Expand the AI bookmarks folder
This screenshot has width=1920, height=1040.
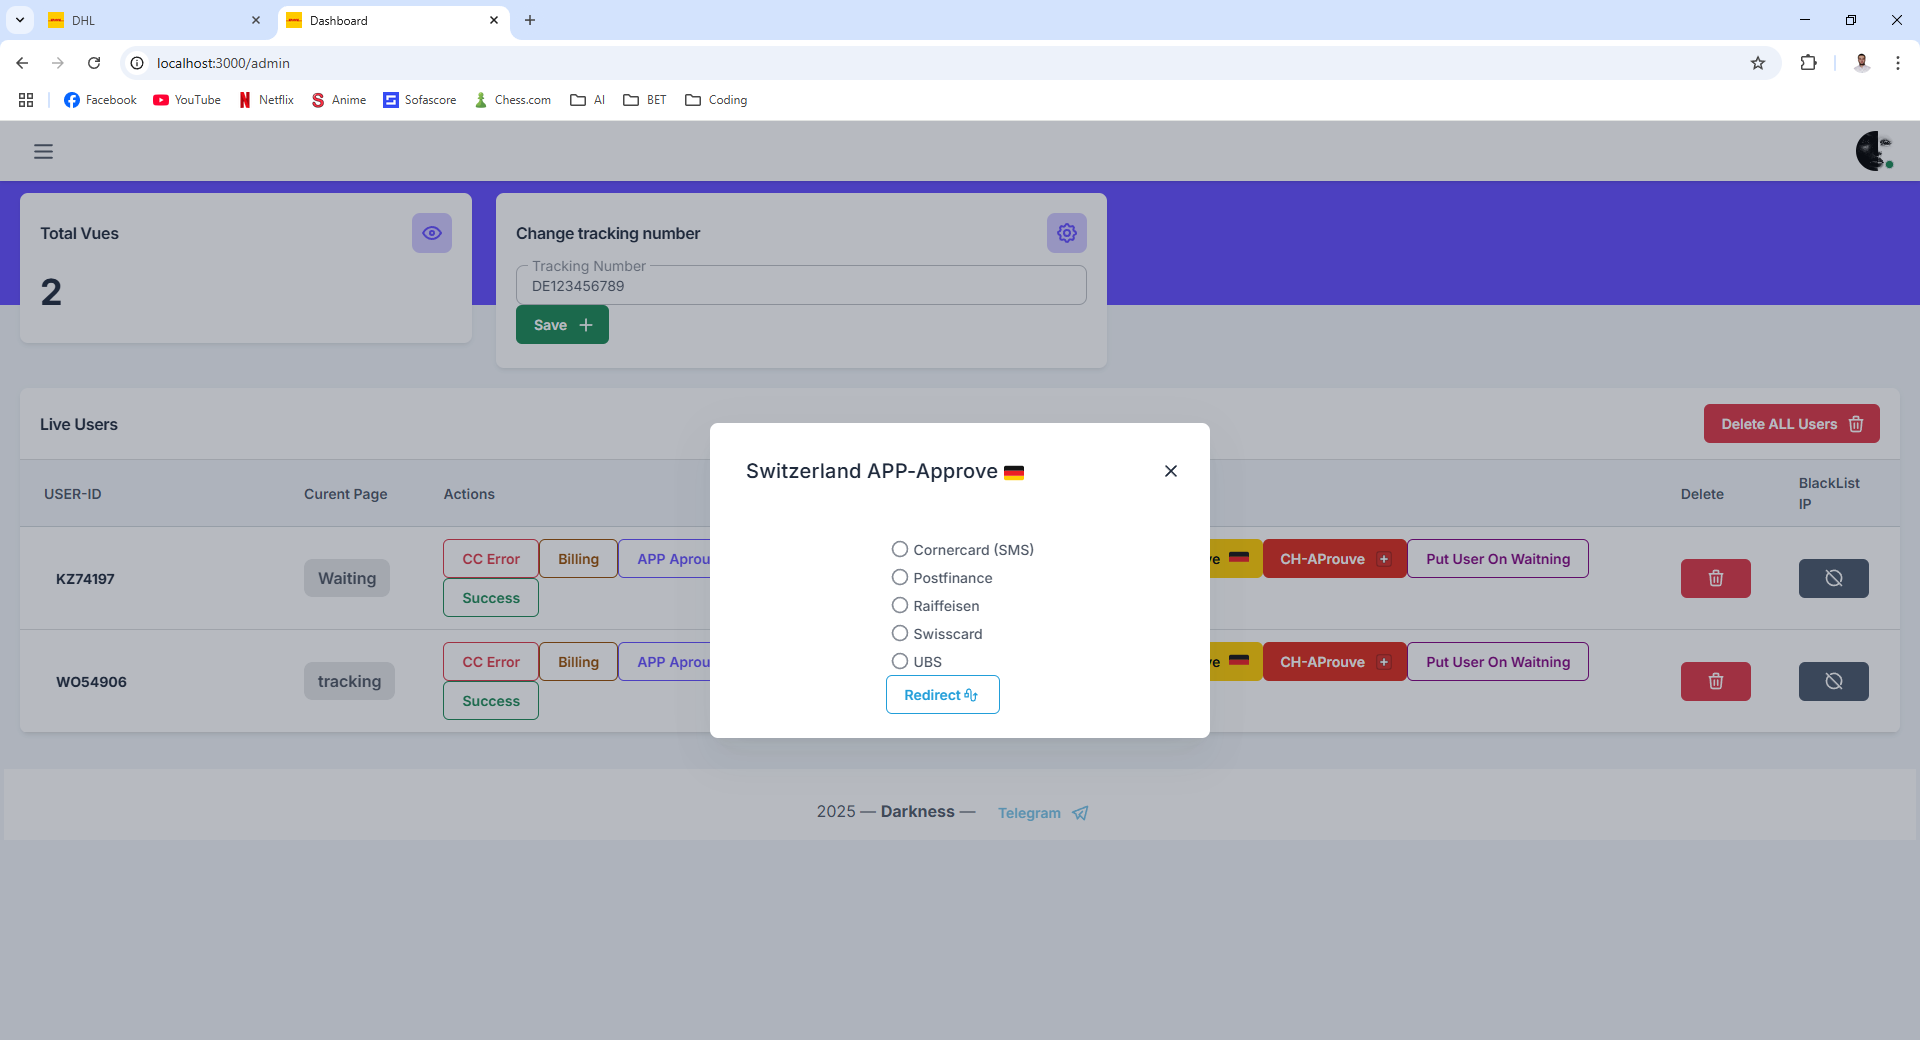tap(588, 100)
